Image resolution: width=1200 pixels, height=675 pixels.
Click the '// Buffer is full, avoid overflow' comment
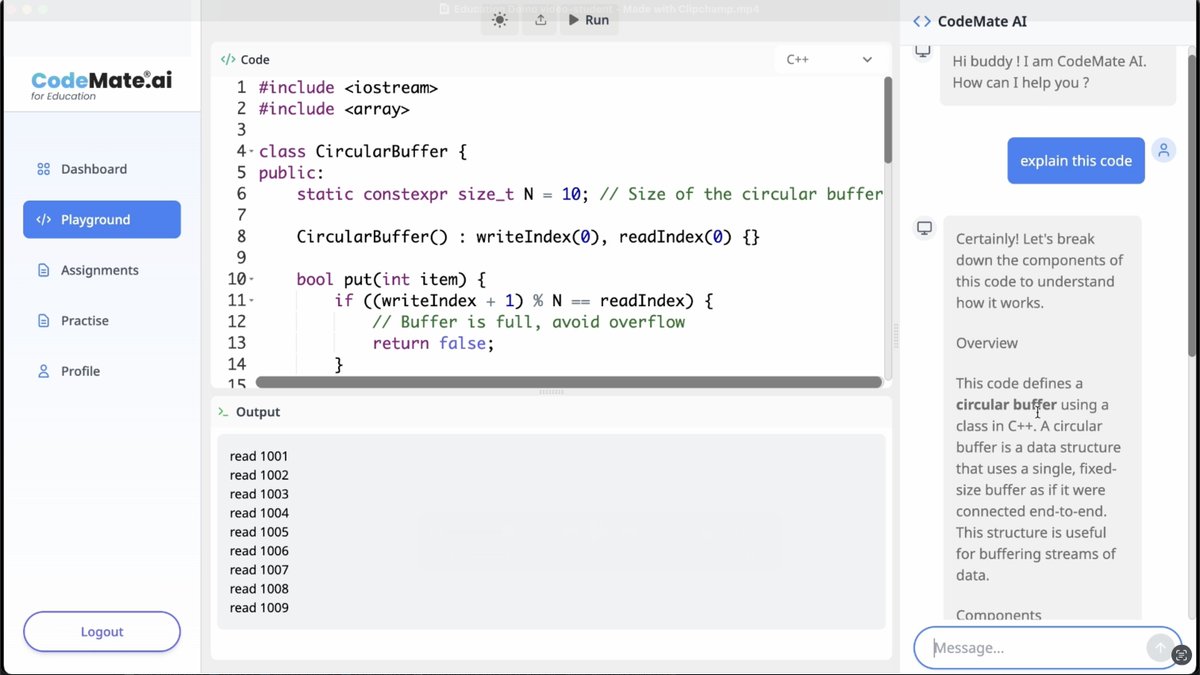pos(529,322)
